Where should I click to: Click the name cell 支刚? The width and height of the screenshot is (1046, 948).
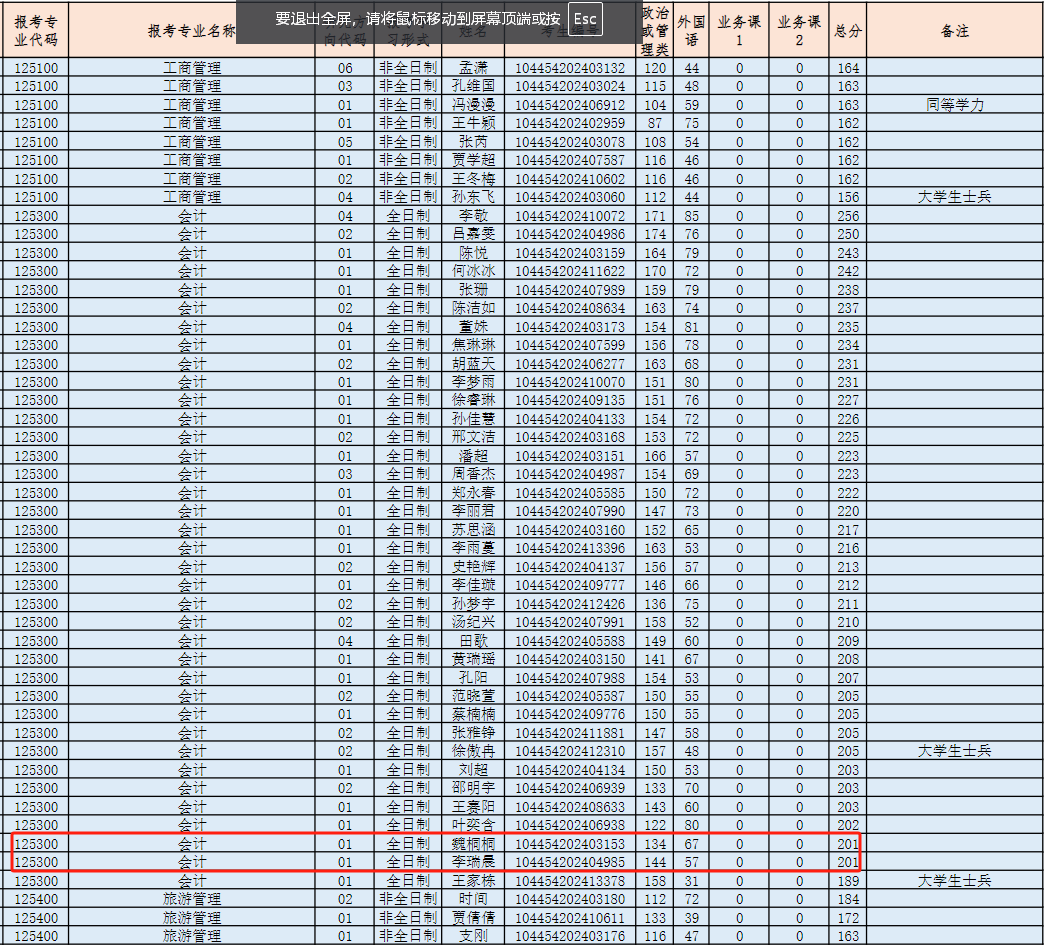point(473,936)
